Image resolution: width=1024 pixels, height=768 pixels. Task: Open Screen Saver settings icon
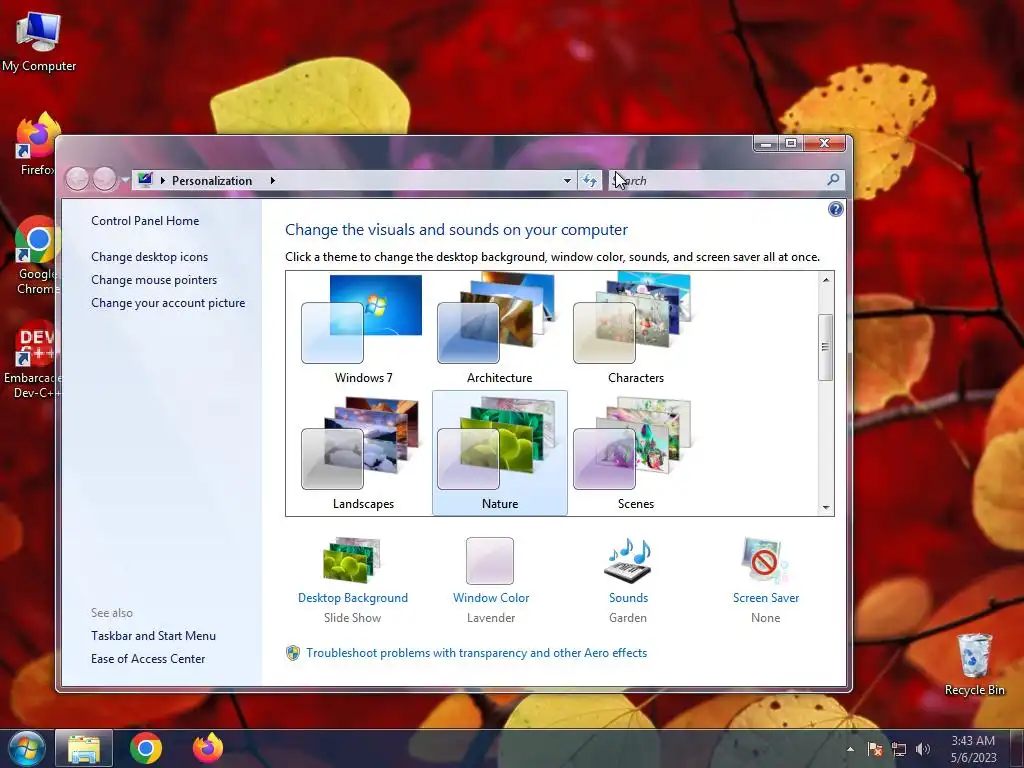[765, 560]
